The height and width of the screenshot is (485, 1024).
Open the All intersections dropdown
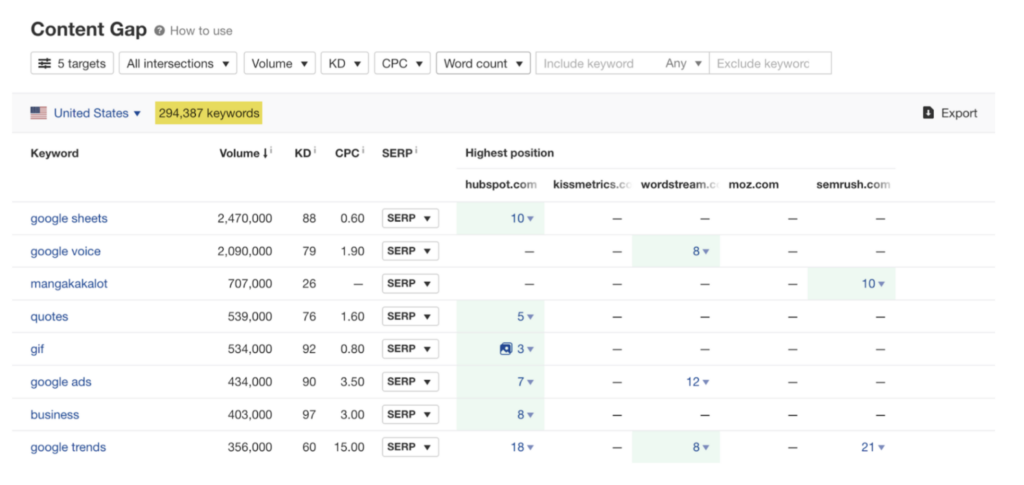tap(178, 63)
